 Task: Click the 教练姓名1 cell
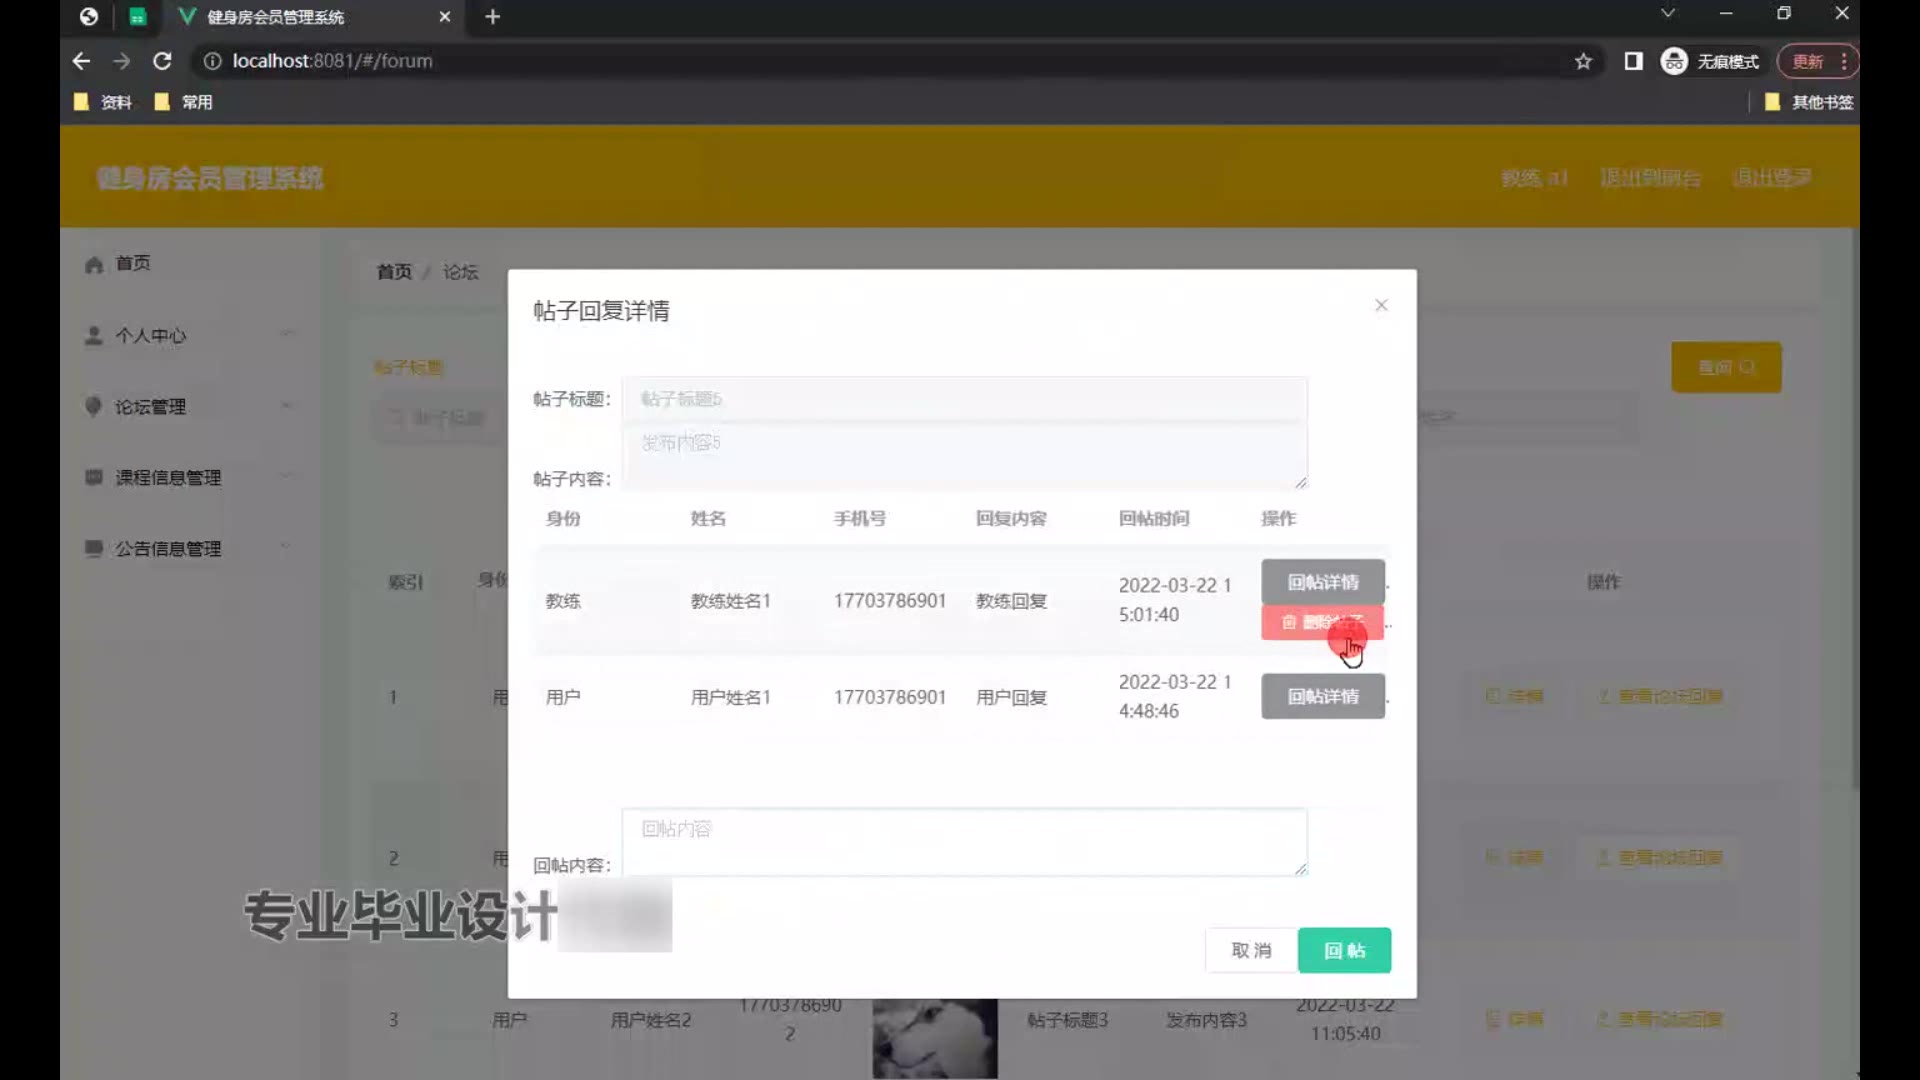[730, 601]
